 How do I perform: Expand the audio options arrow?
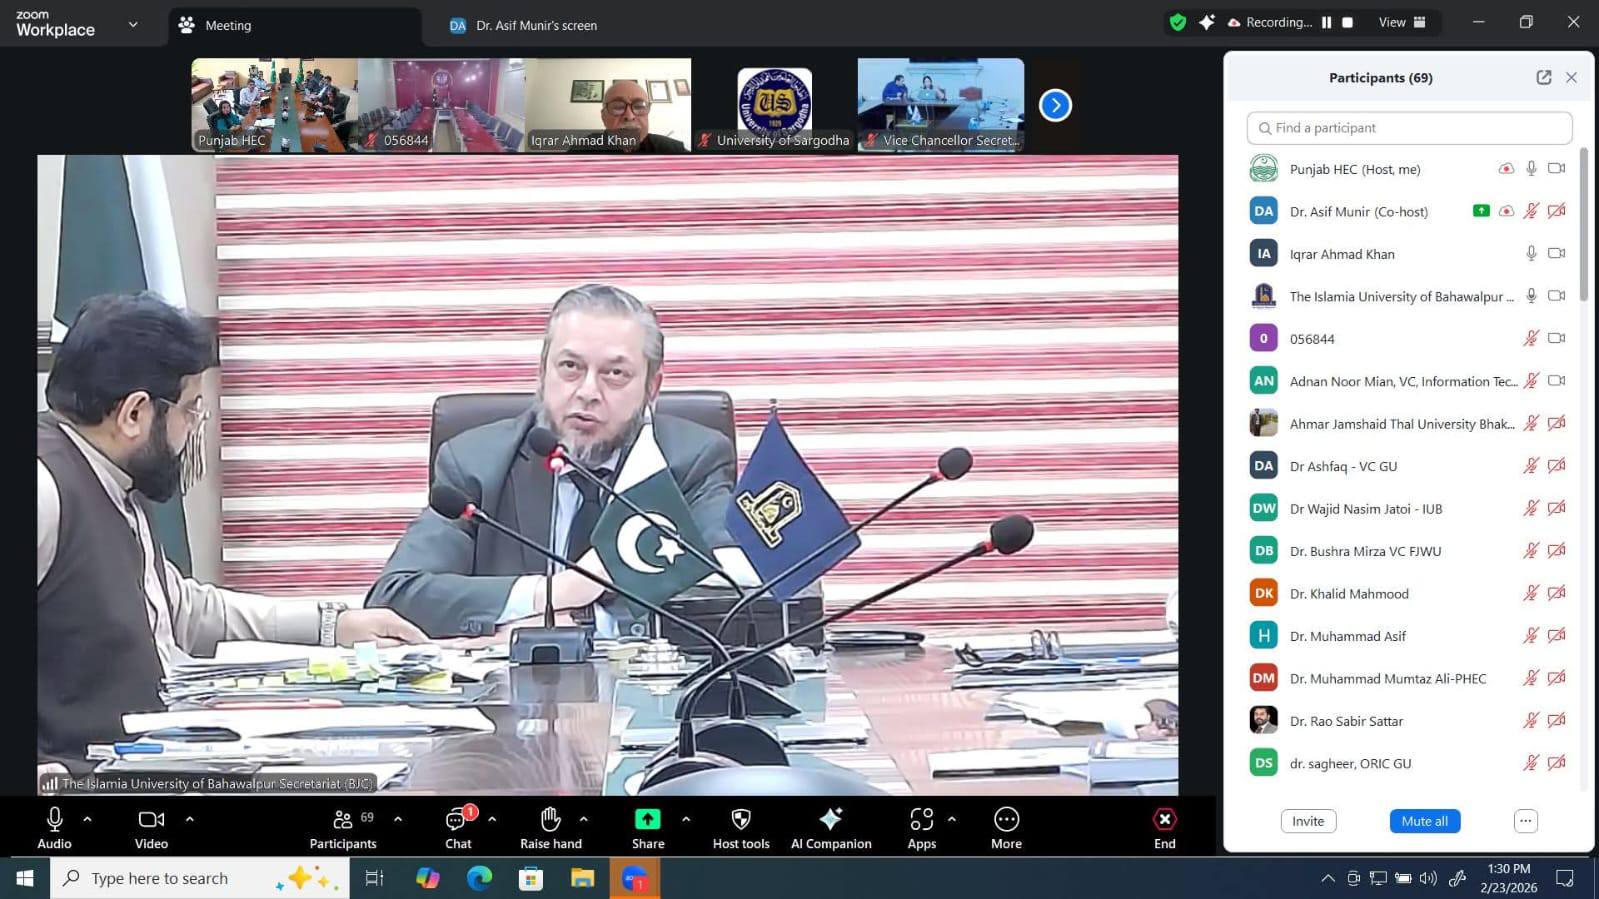point(88,819)
